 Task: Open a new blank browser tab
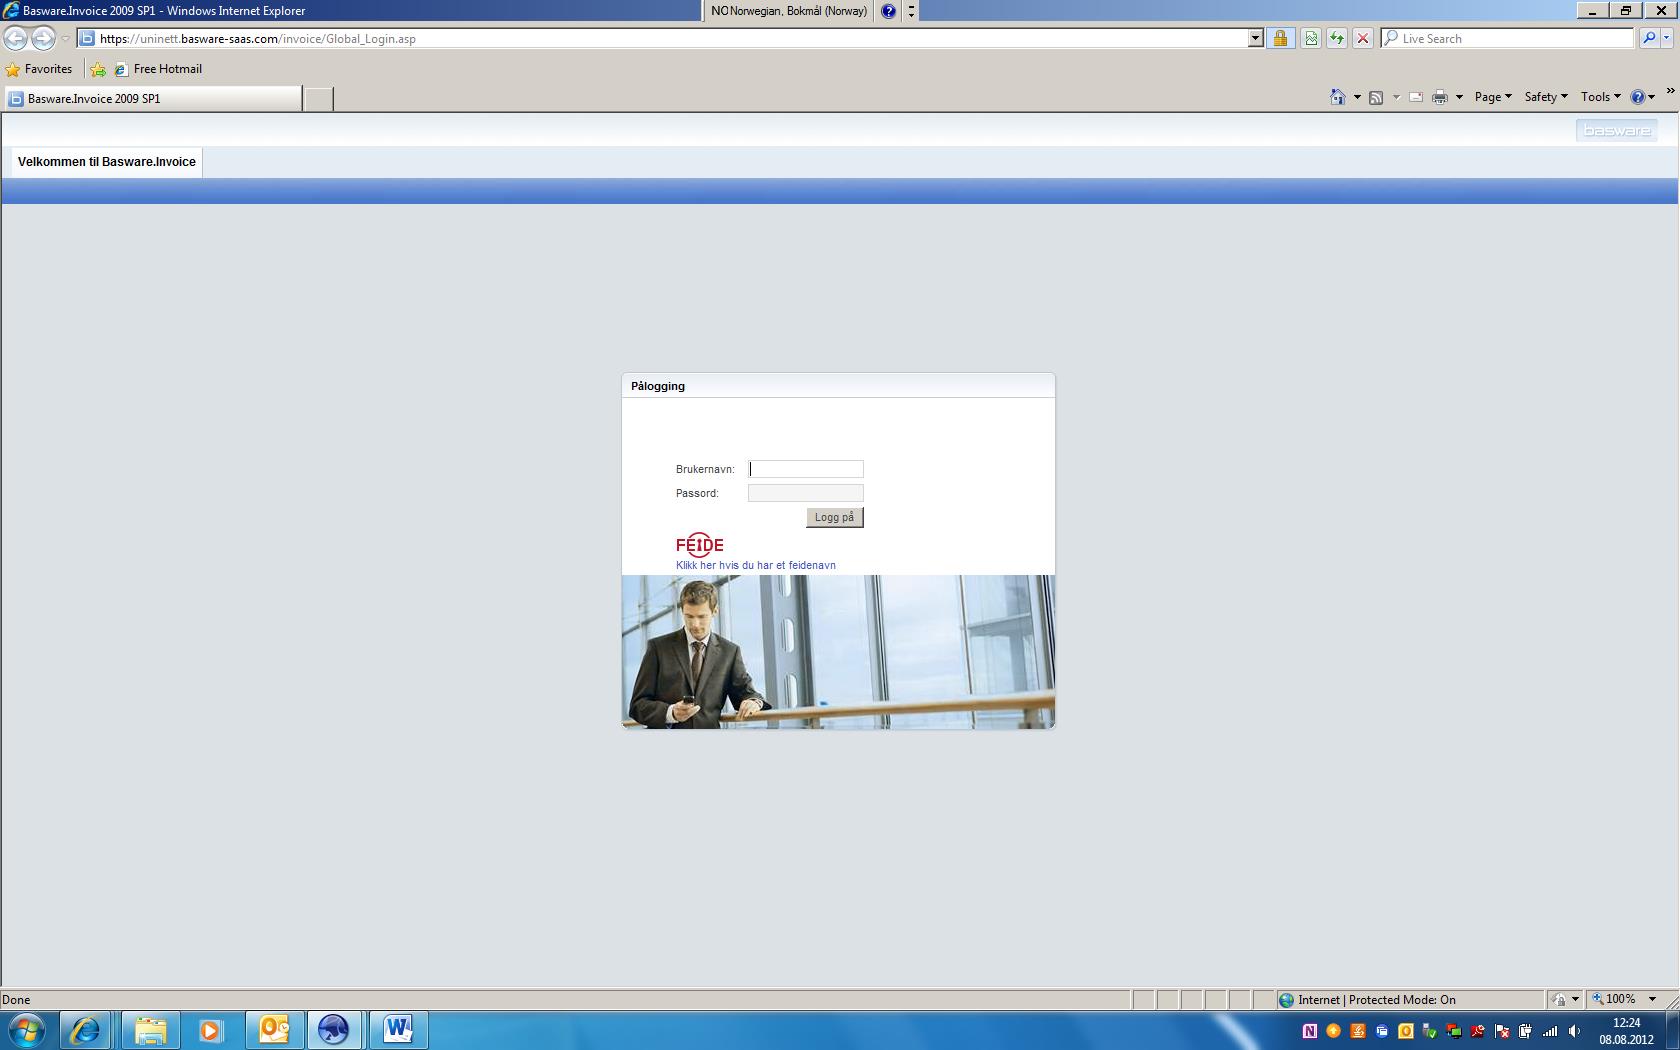[x=318, y=99]
